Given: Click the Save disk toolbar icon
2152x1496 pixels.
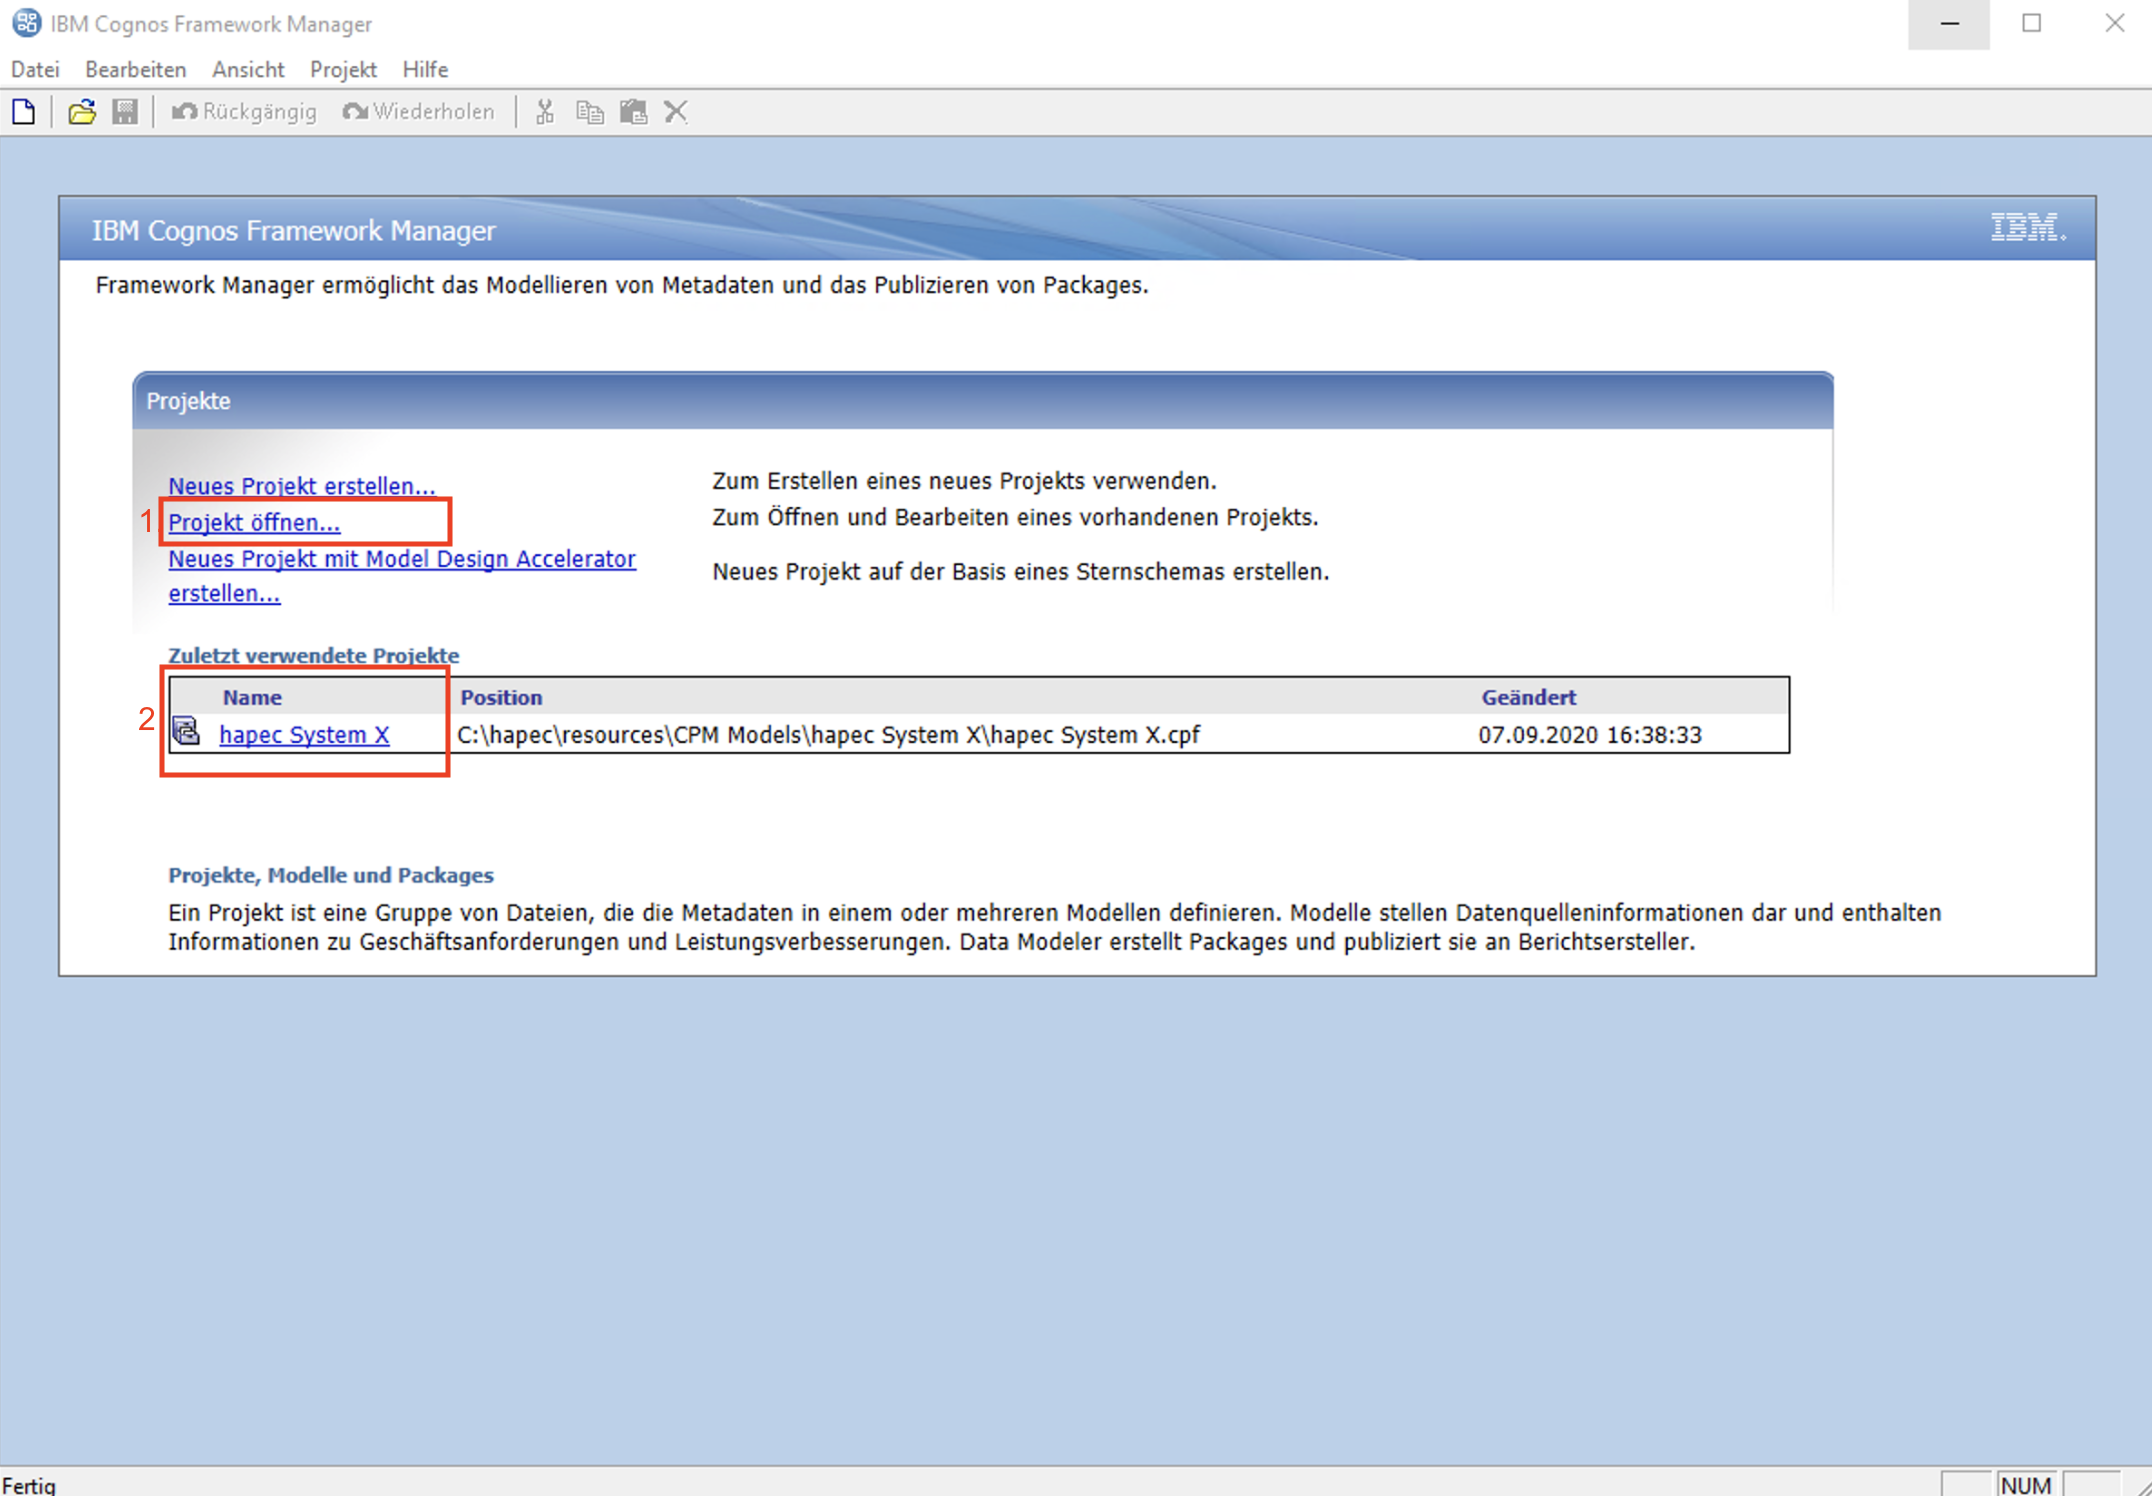Looking at the screenshot, I should pyautogui.click(x=125, y=112).
